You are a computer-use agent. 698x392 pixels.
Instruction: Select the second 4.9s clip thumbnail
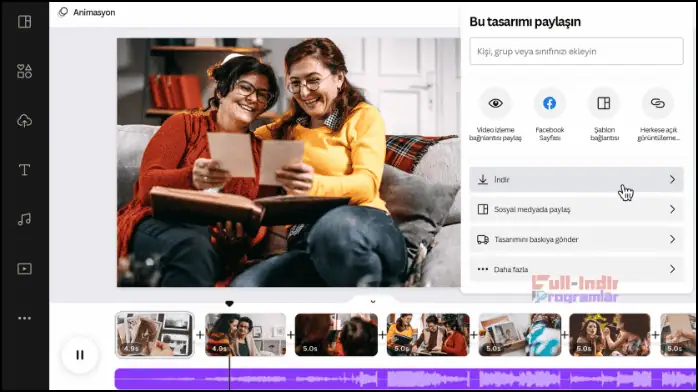tap(245, 335)
